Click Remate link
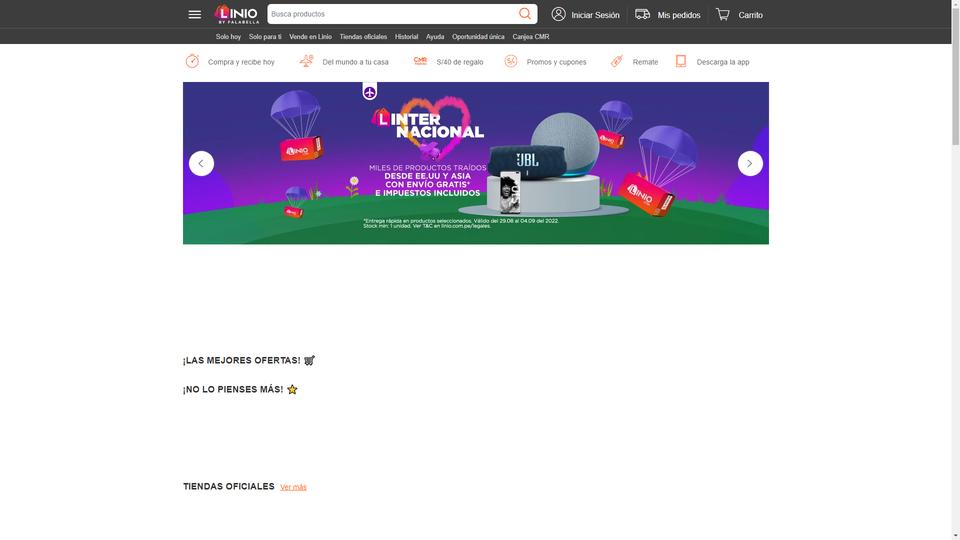This screenshot has height=540, width=960. pos(645,62)
